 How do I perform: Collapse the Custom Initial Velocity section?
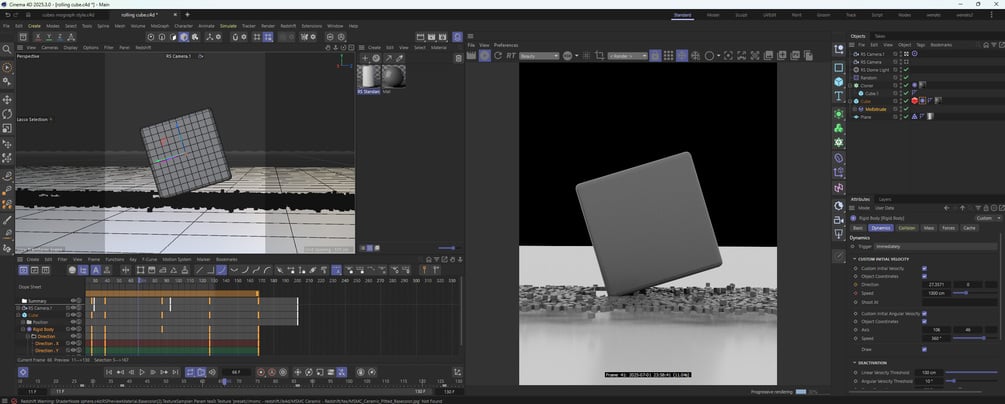855,259
